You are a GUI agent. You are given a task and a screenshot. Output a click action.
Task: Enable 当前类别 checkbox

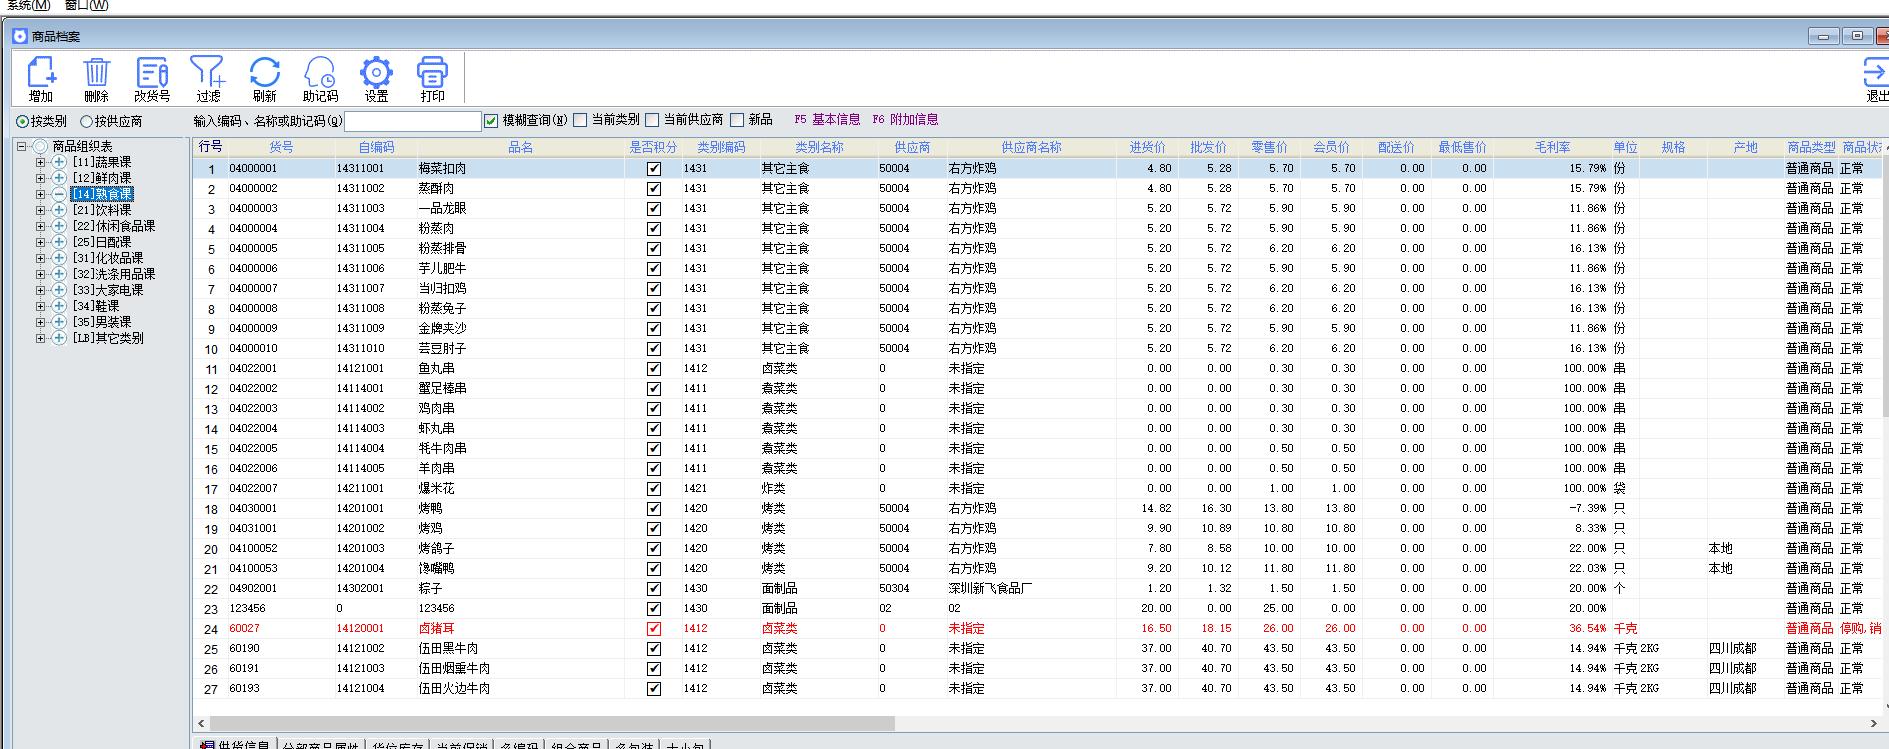click(x=580, y=120)
